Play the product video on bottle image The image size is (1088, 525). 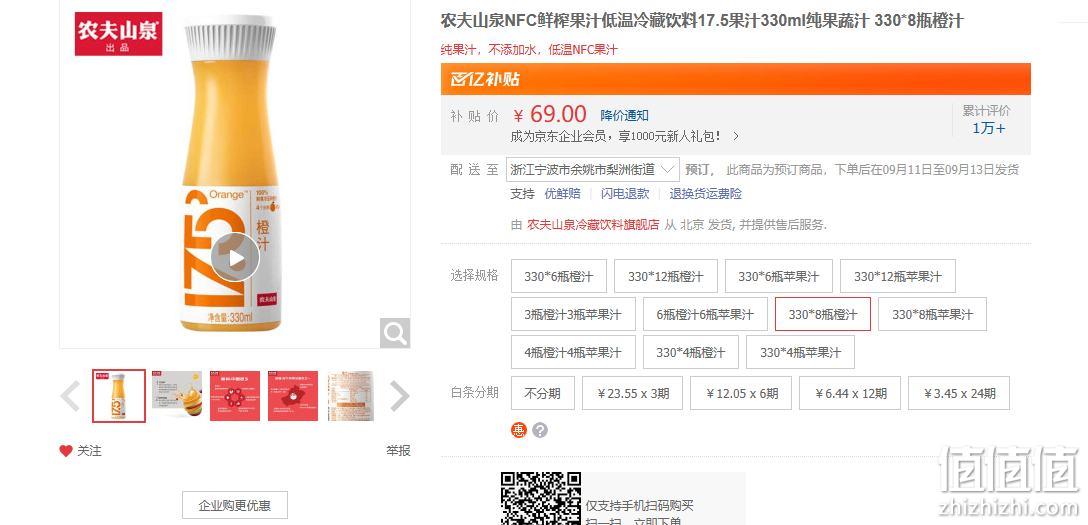coord(235,257)
